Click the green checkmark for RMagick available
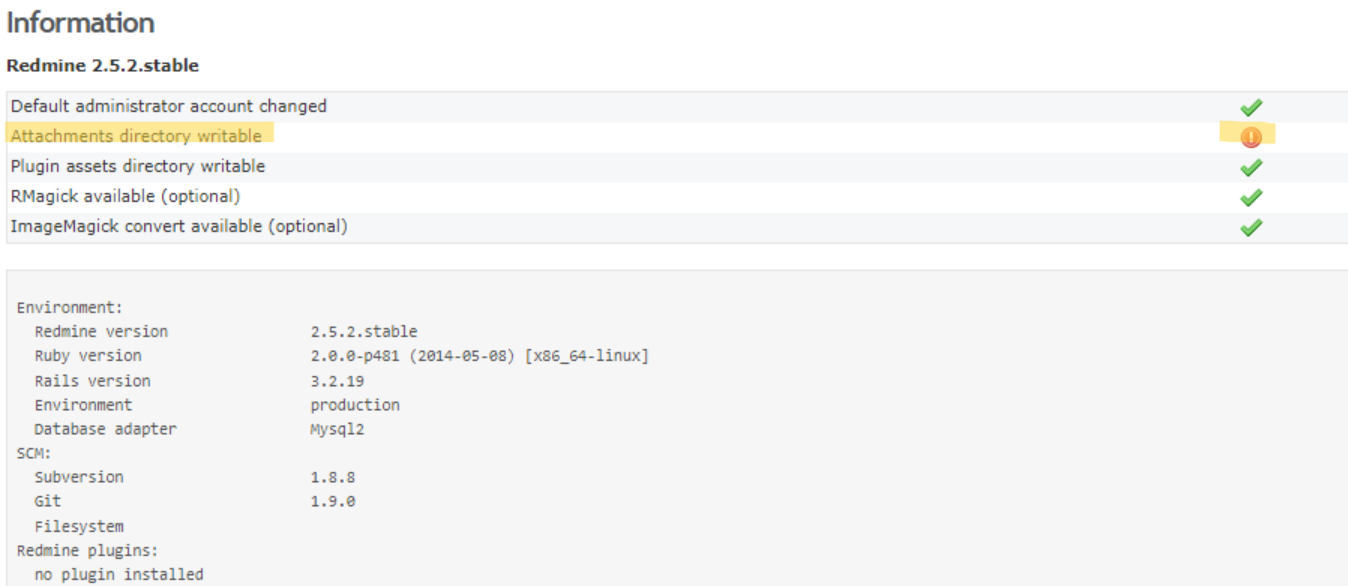This screenshot has height=586, width=1348. pos(1250,197)
